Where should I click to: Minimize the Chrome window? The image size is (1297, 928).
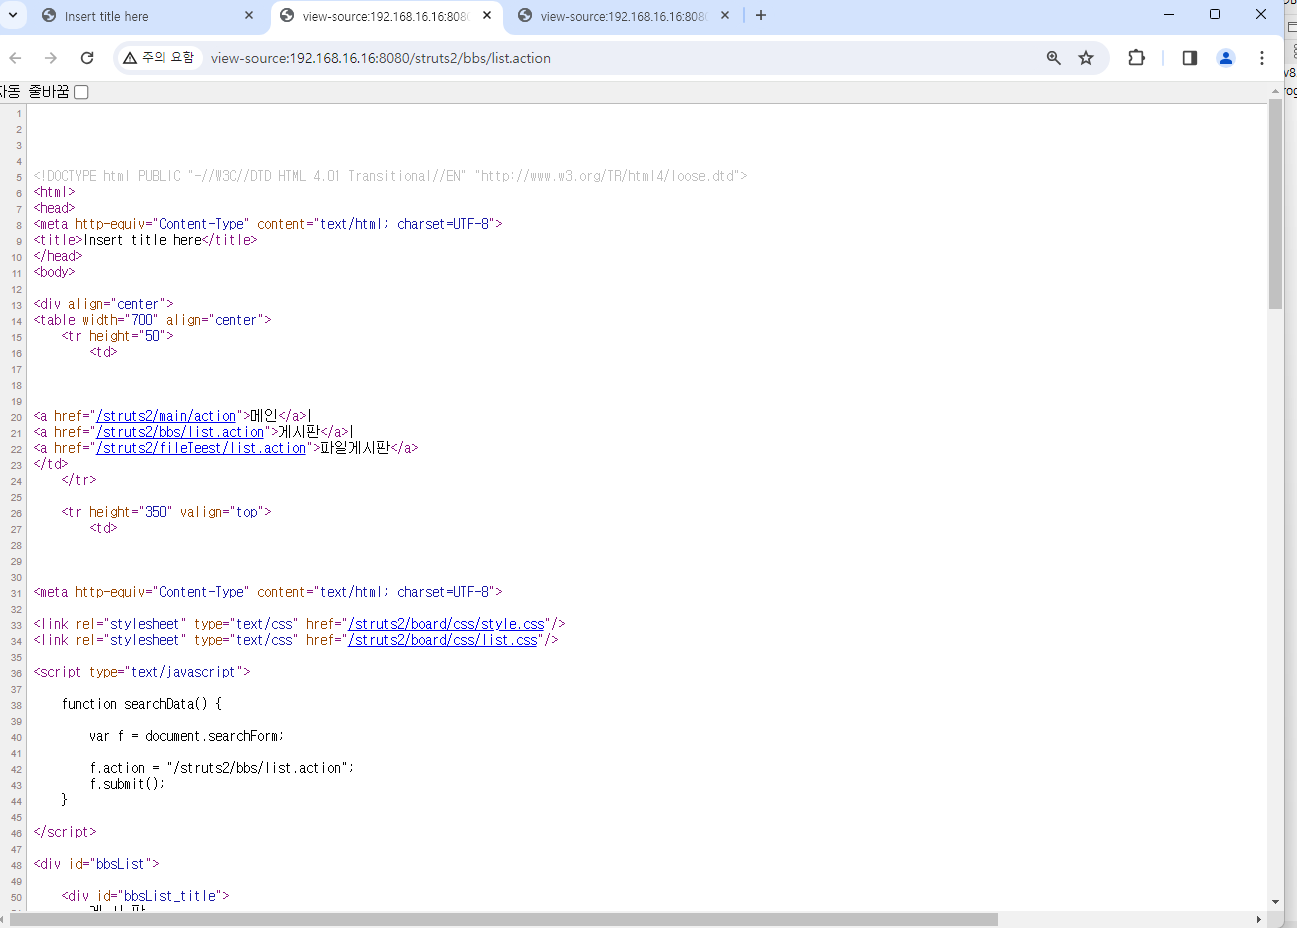(x=1170, y=15)
